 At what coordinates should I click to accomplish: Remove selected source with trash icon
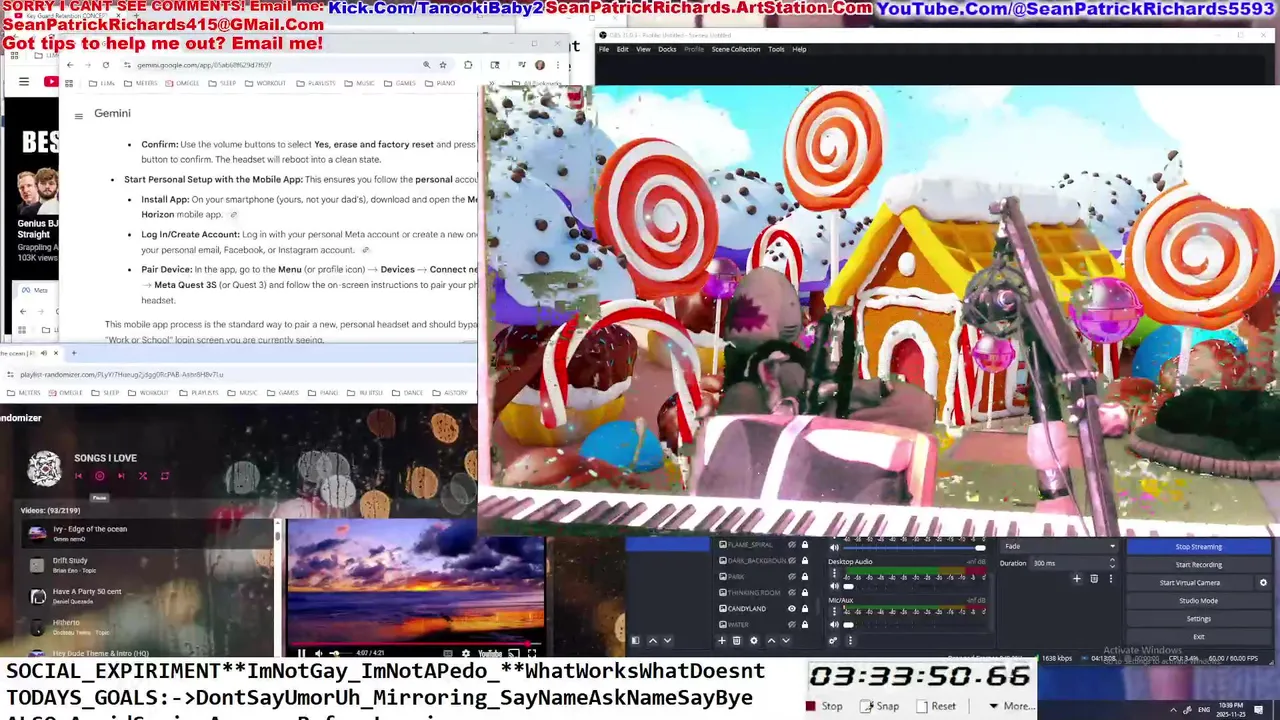tap(737, 641)
